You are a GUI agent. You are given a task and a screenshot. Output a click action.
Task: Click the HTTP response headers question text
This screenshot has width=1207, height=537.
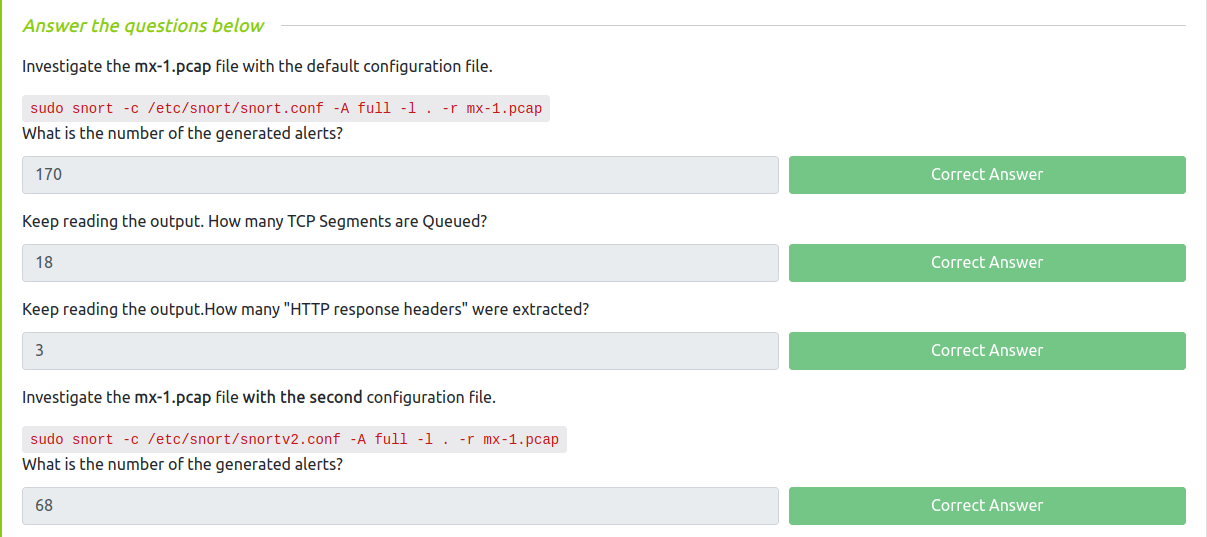click(305, 309)
